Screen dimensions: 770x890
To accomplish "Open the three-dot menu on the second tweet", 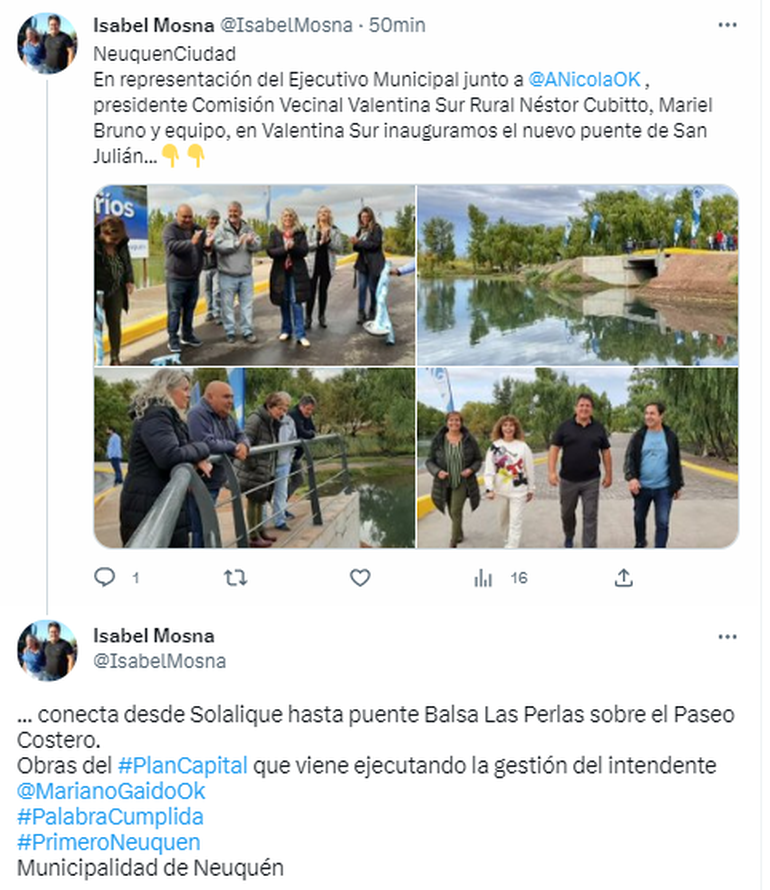I will click(727, 637).
